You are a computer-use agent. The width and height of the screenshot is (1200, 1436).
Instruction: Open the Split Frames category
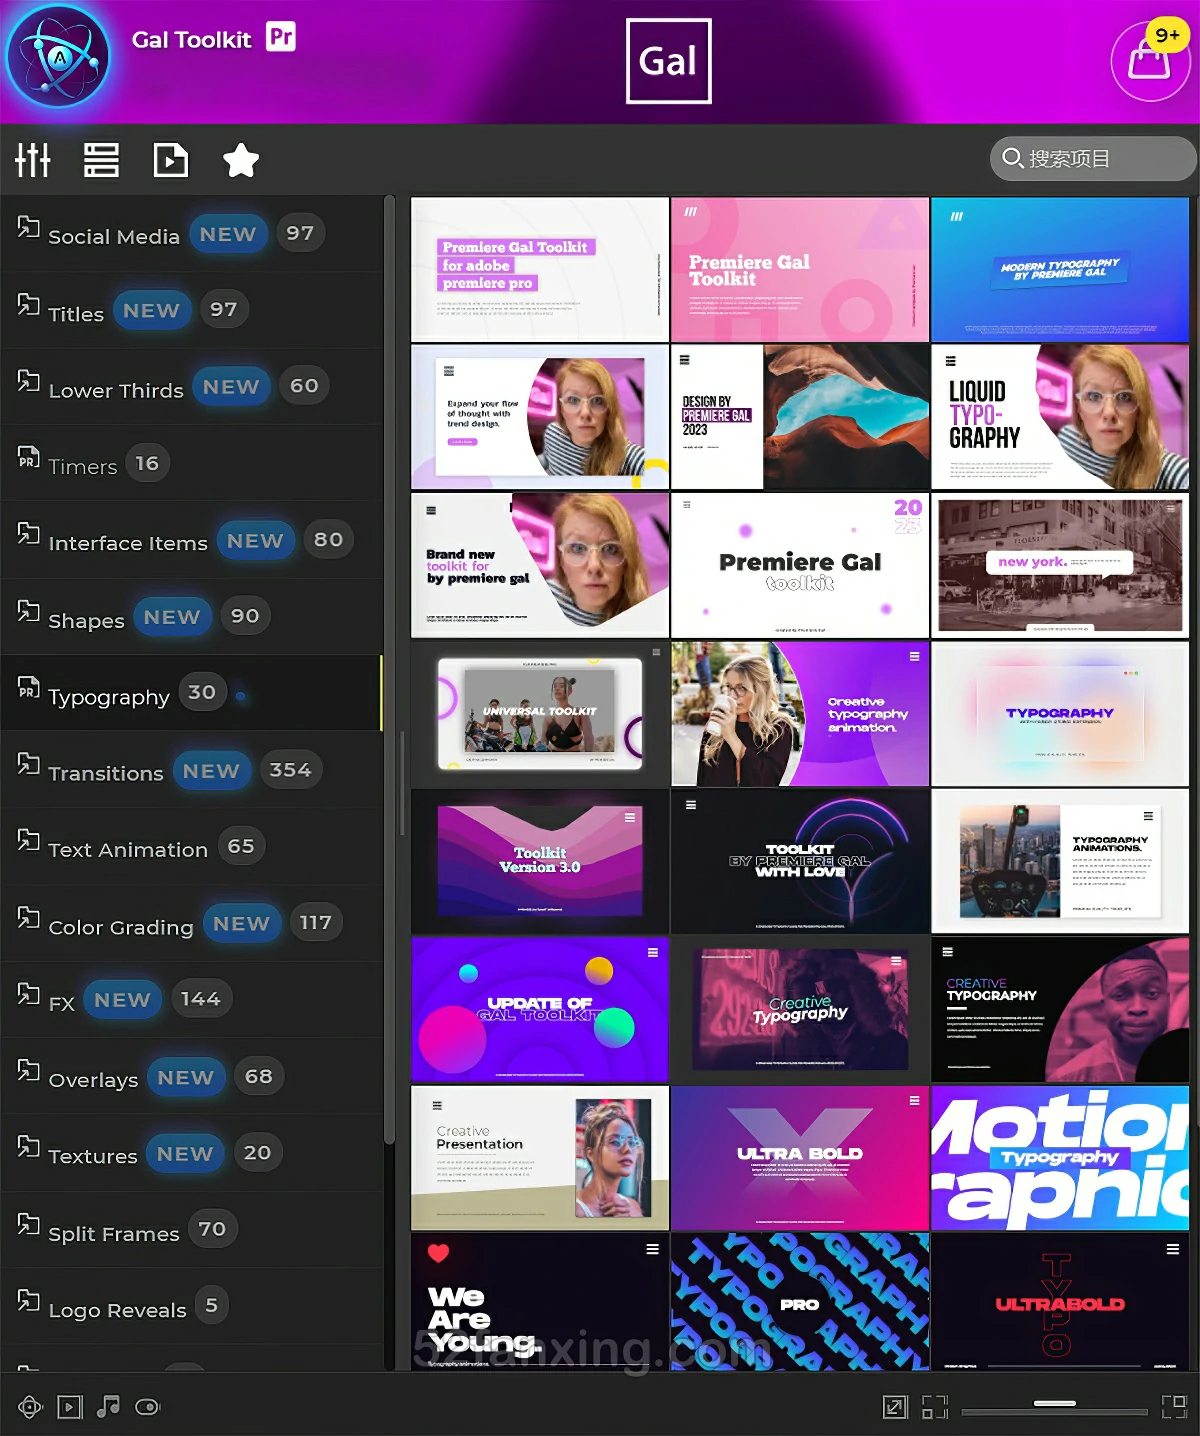tap(191, 1230)
